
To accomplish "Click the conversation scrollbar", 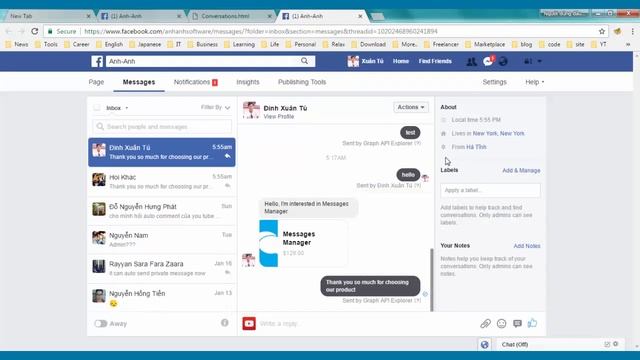I will point(432,280).
